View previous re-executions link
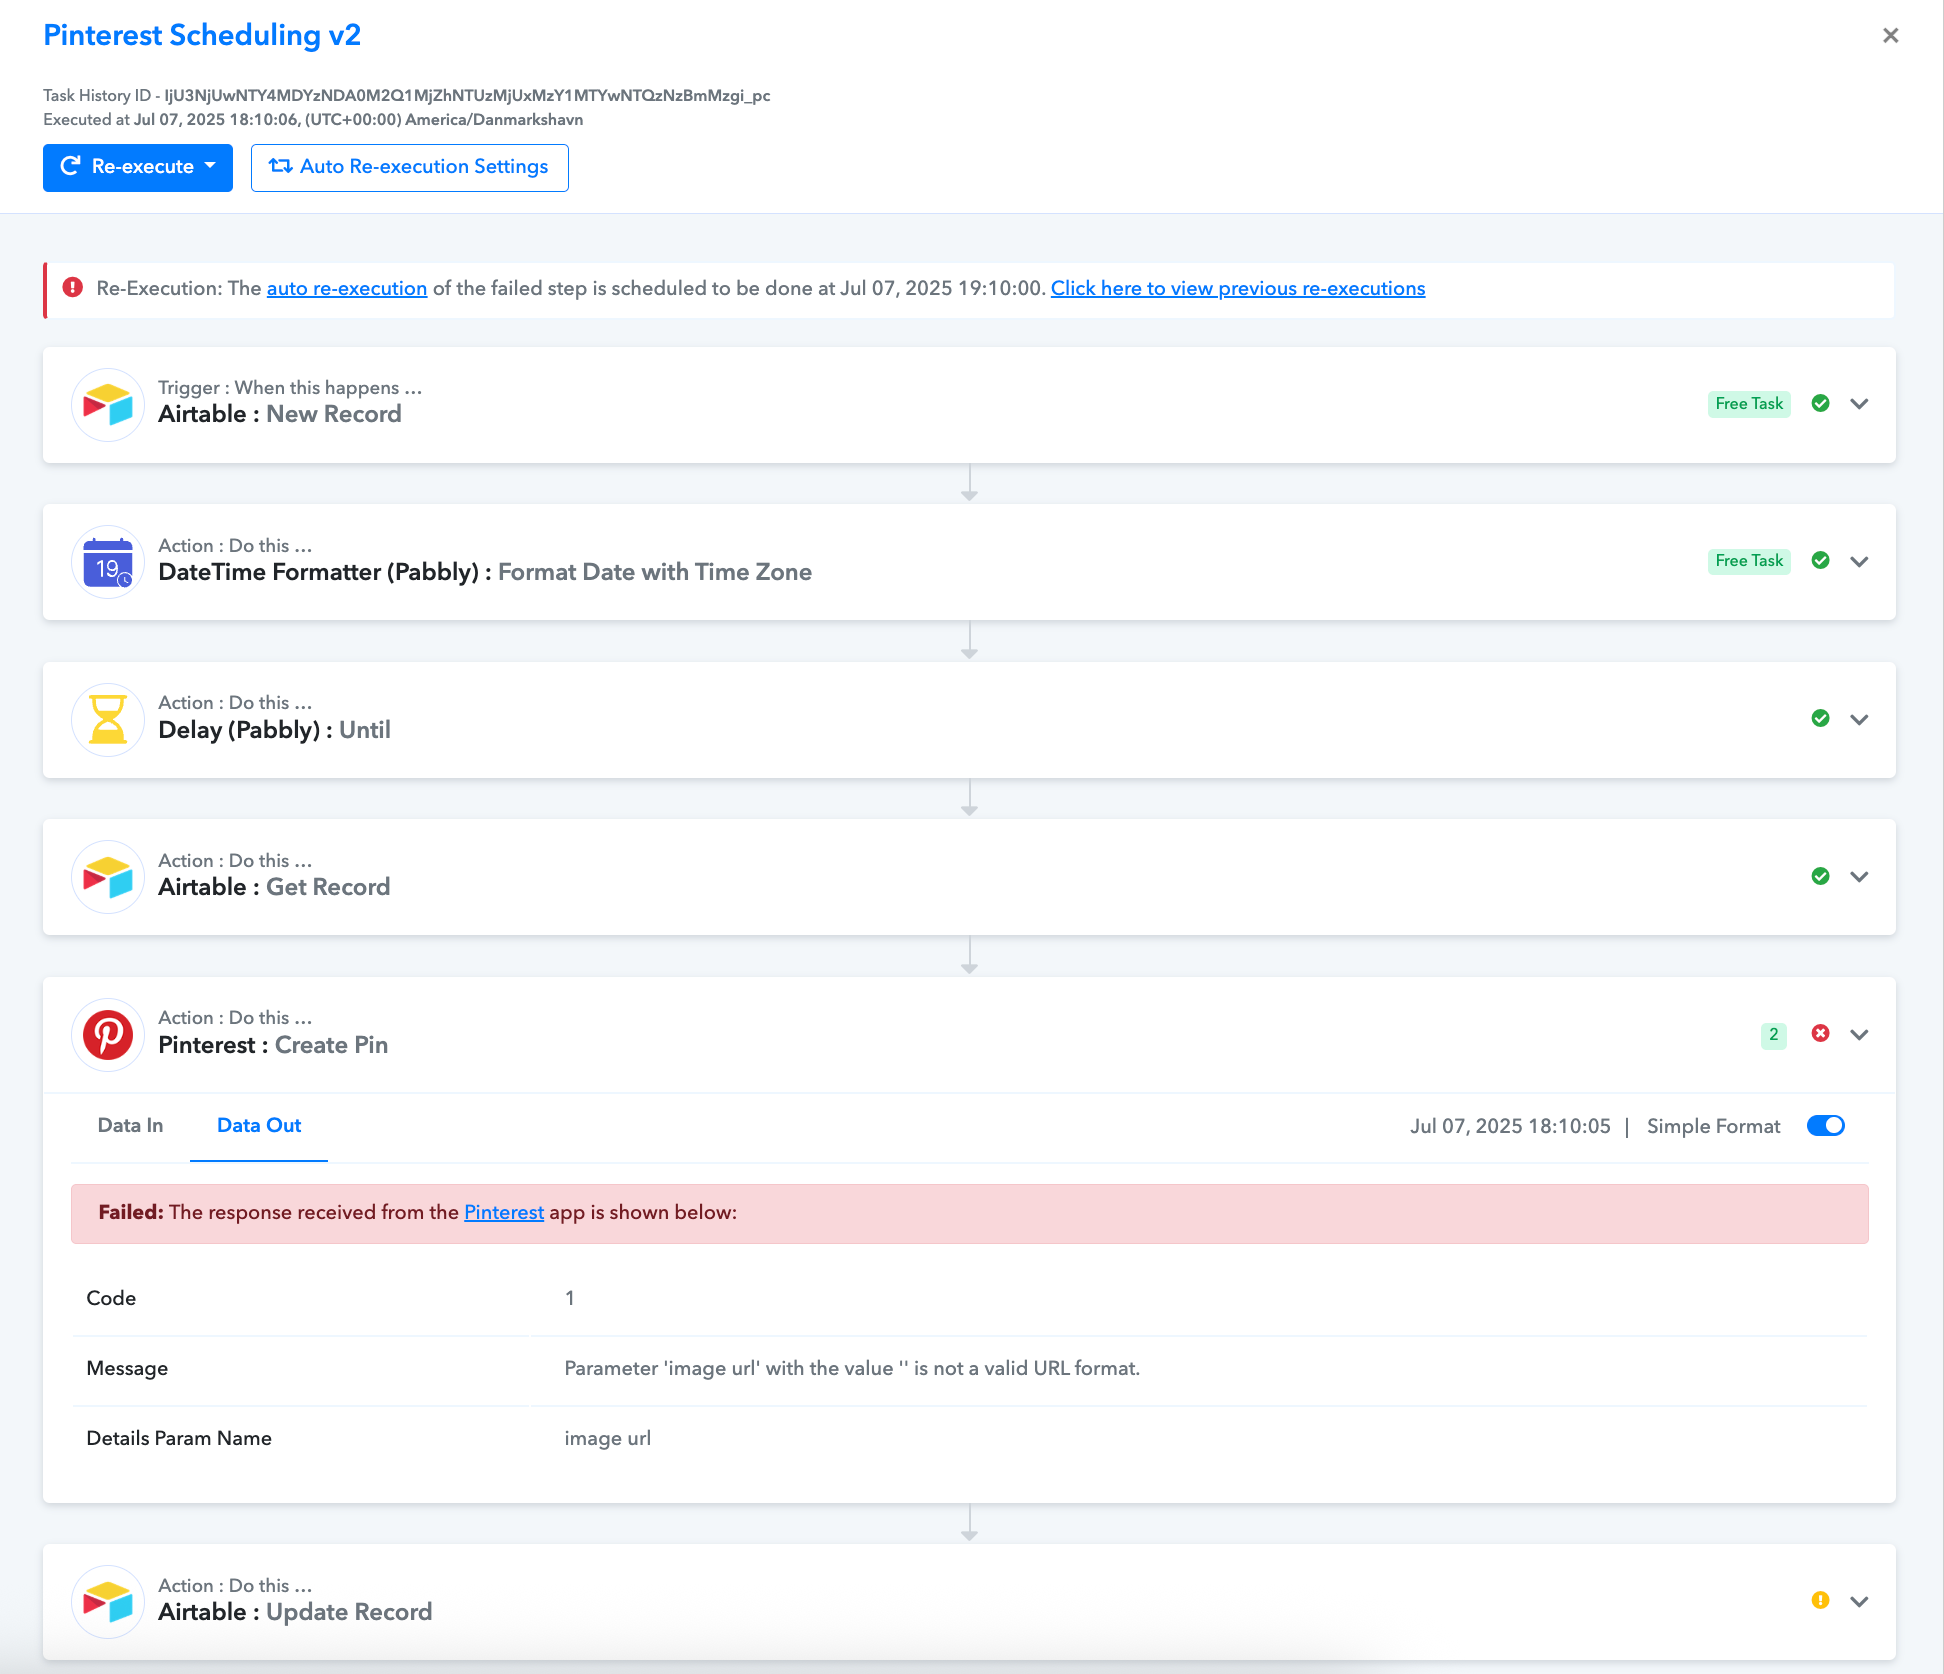Screen dimensions: 1944x1674 [x=1238, y=288]
